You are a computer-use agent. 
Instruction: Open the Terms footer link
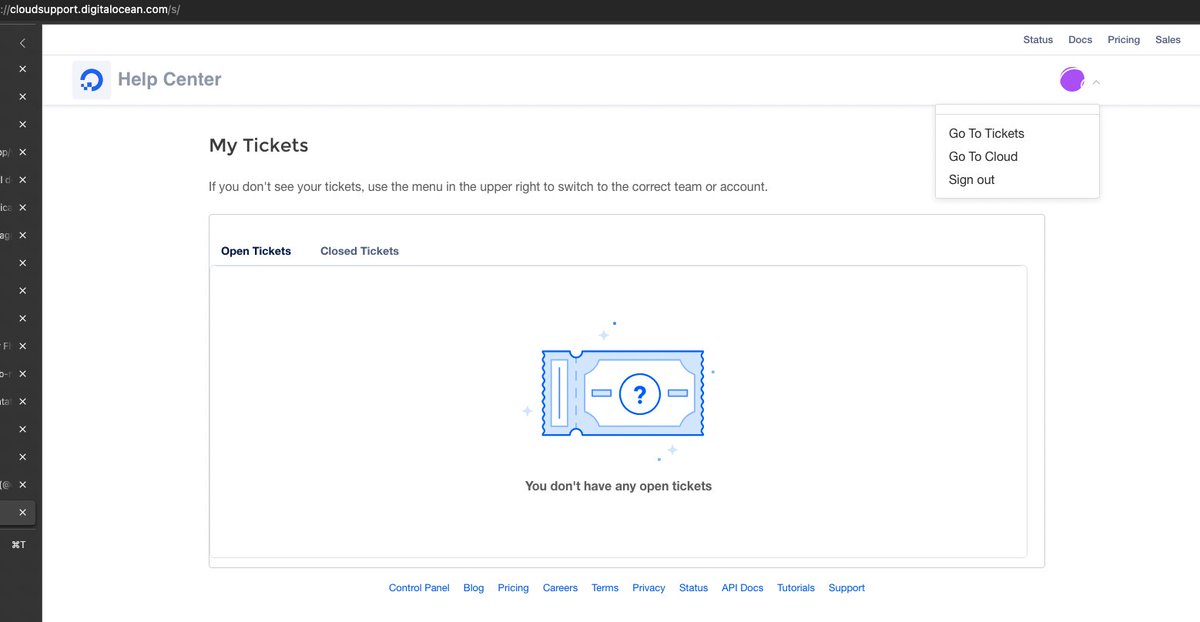(x=605, y=588)
